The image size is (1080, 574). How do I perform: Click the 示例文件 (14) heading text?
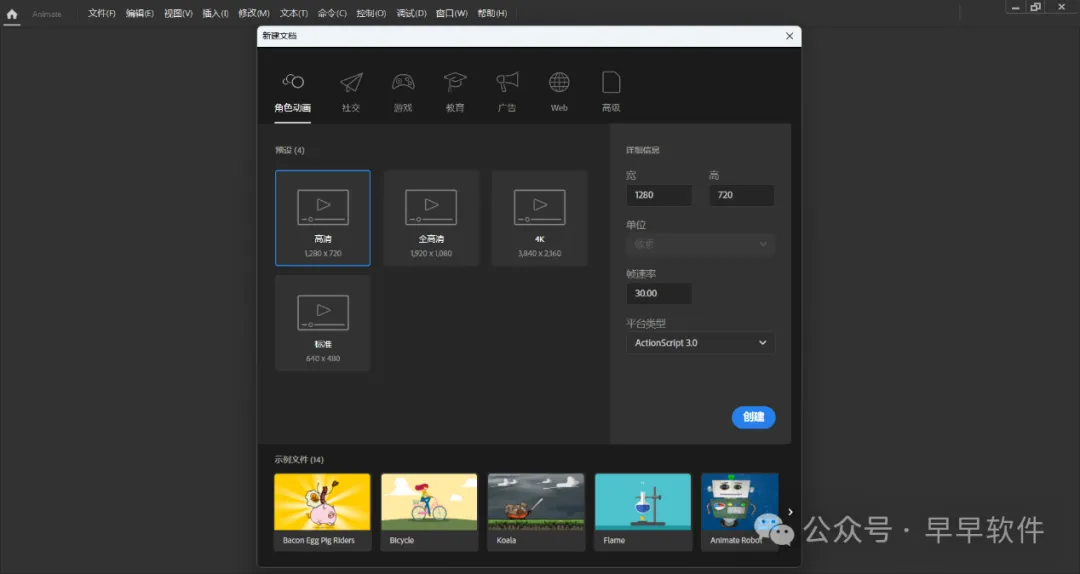click(299, 460)
